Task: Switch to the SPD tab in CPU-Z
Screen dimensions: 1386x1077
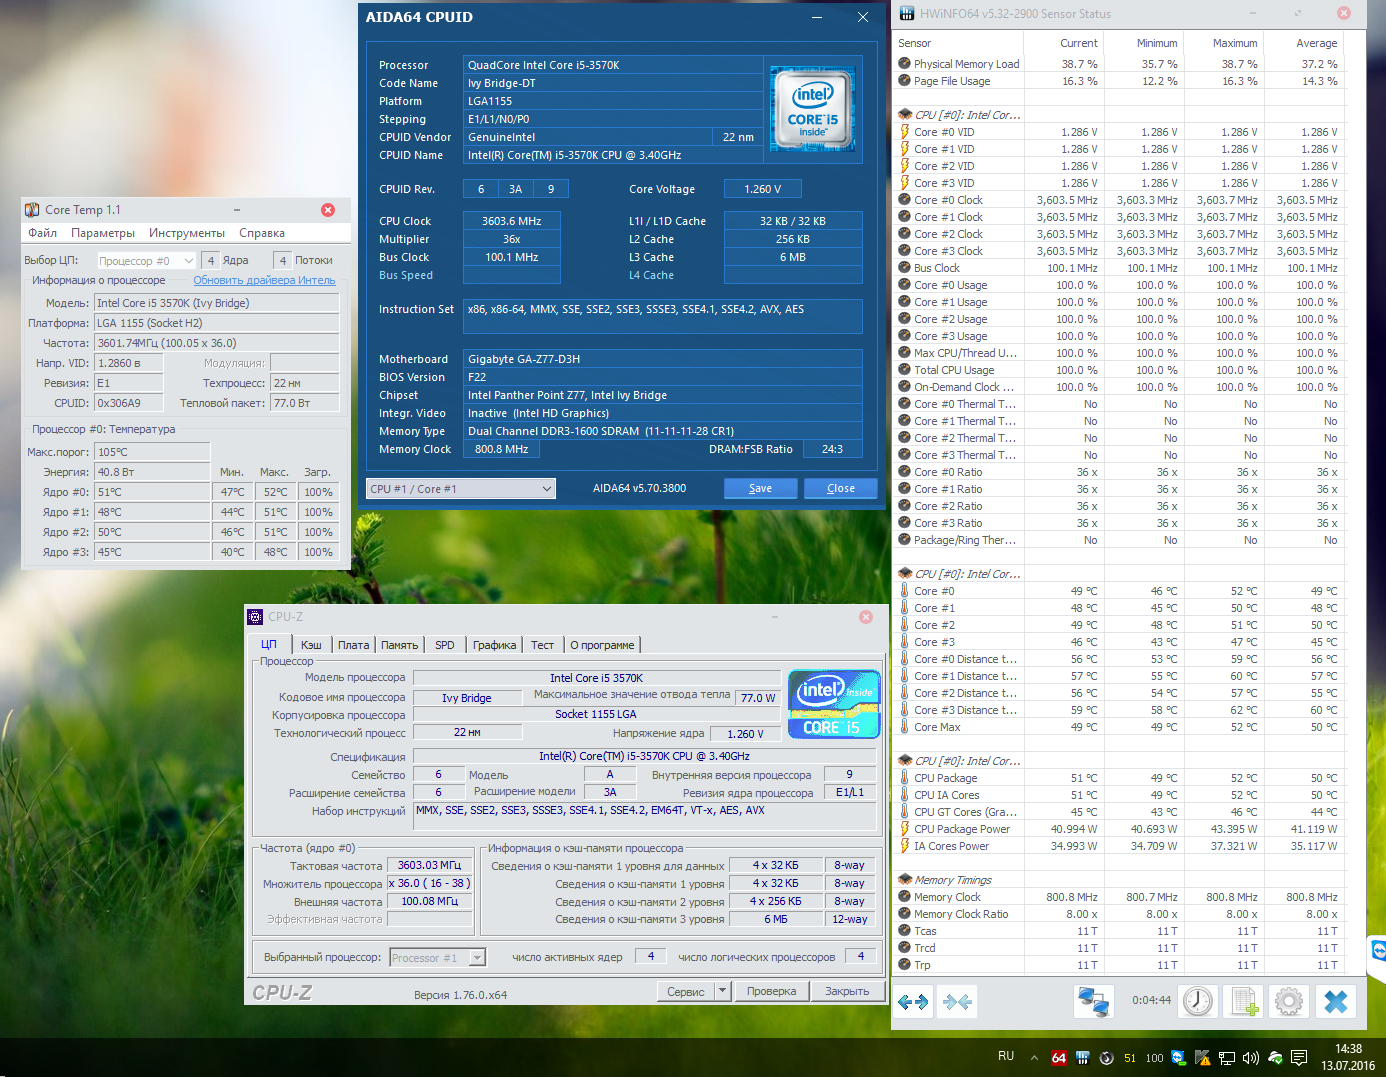Action: pyautogui.click(x=445, y=645)
